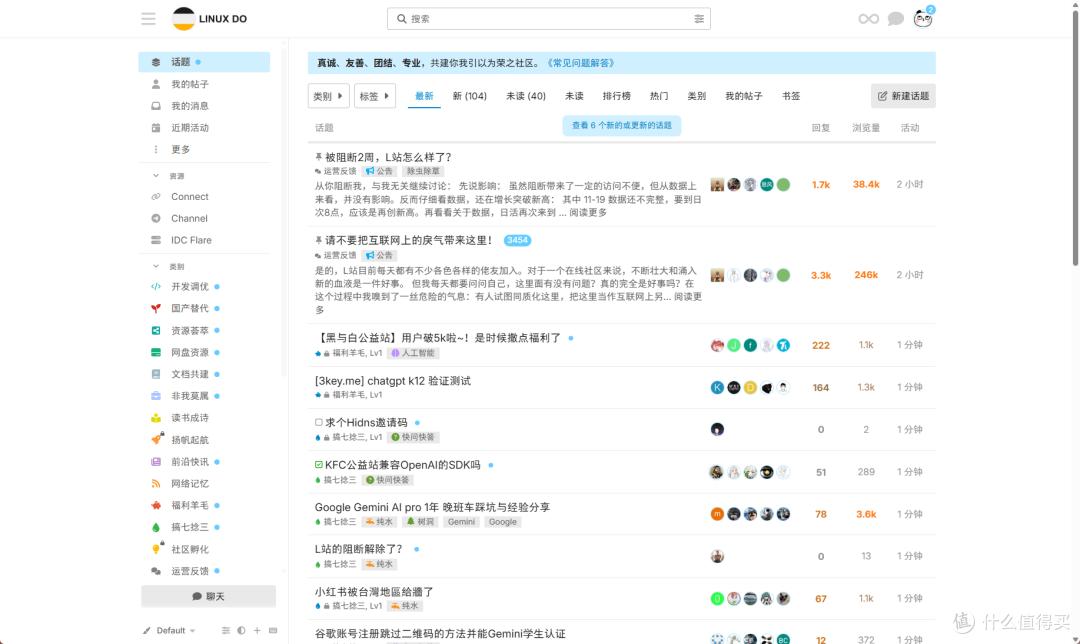Viewport: 1080px width, 644px height.
Task: Sort topics by 回复 column header
Action: point(820,127)
